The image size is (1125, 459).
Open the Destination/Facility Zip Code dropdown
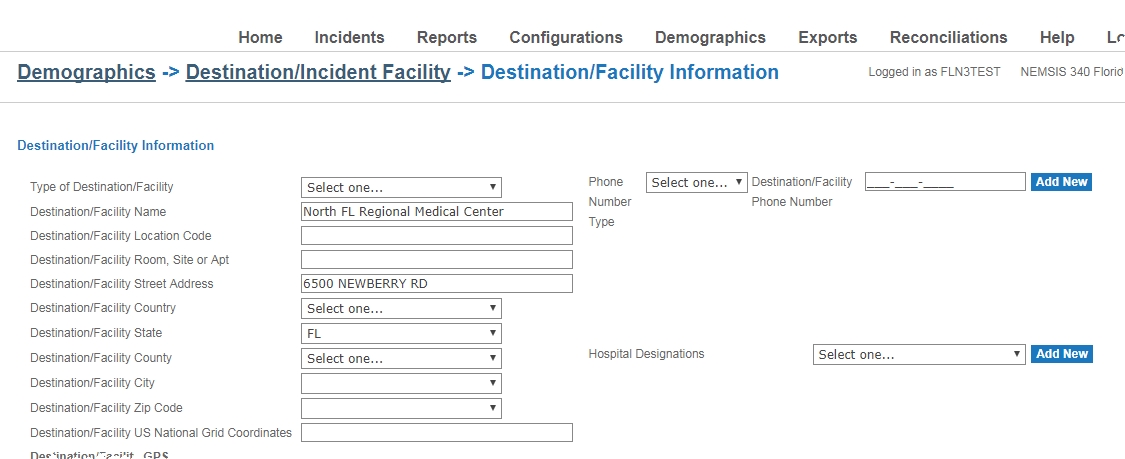point(401,409)
